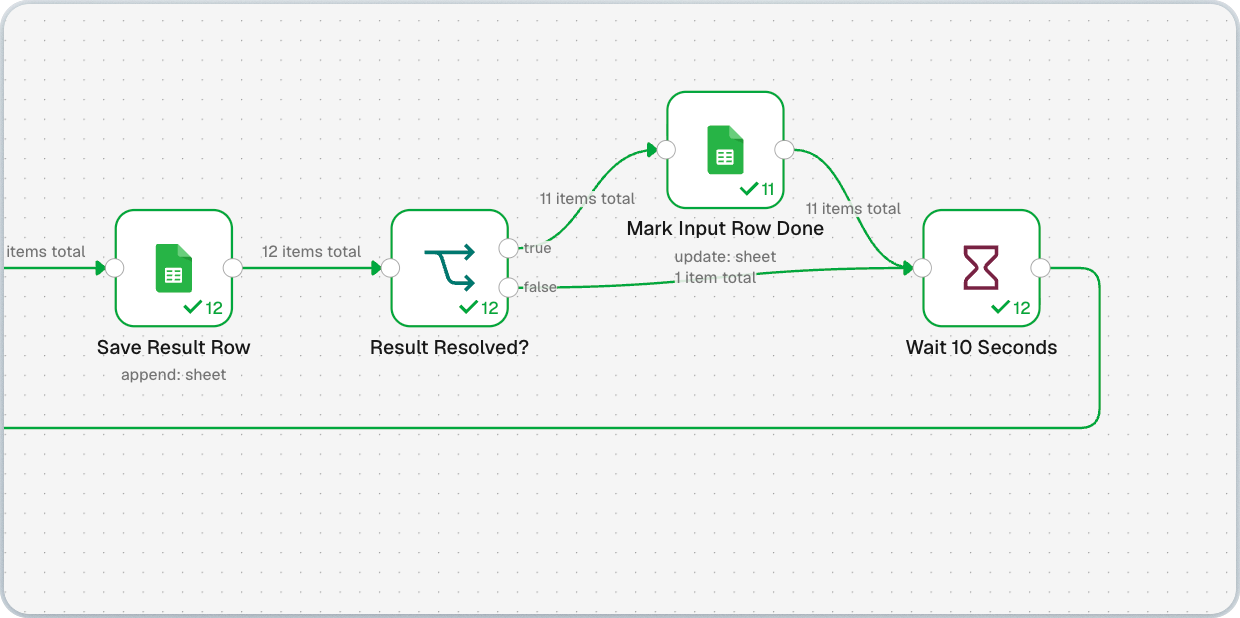The image size is (1240, 618).
Task: Click the false output port of Result Resolved?
Action: point(509,288)
